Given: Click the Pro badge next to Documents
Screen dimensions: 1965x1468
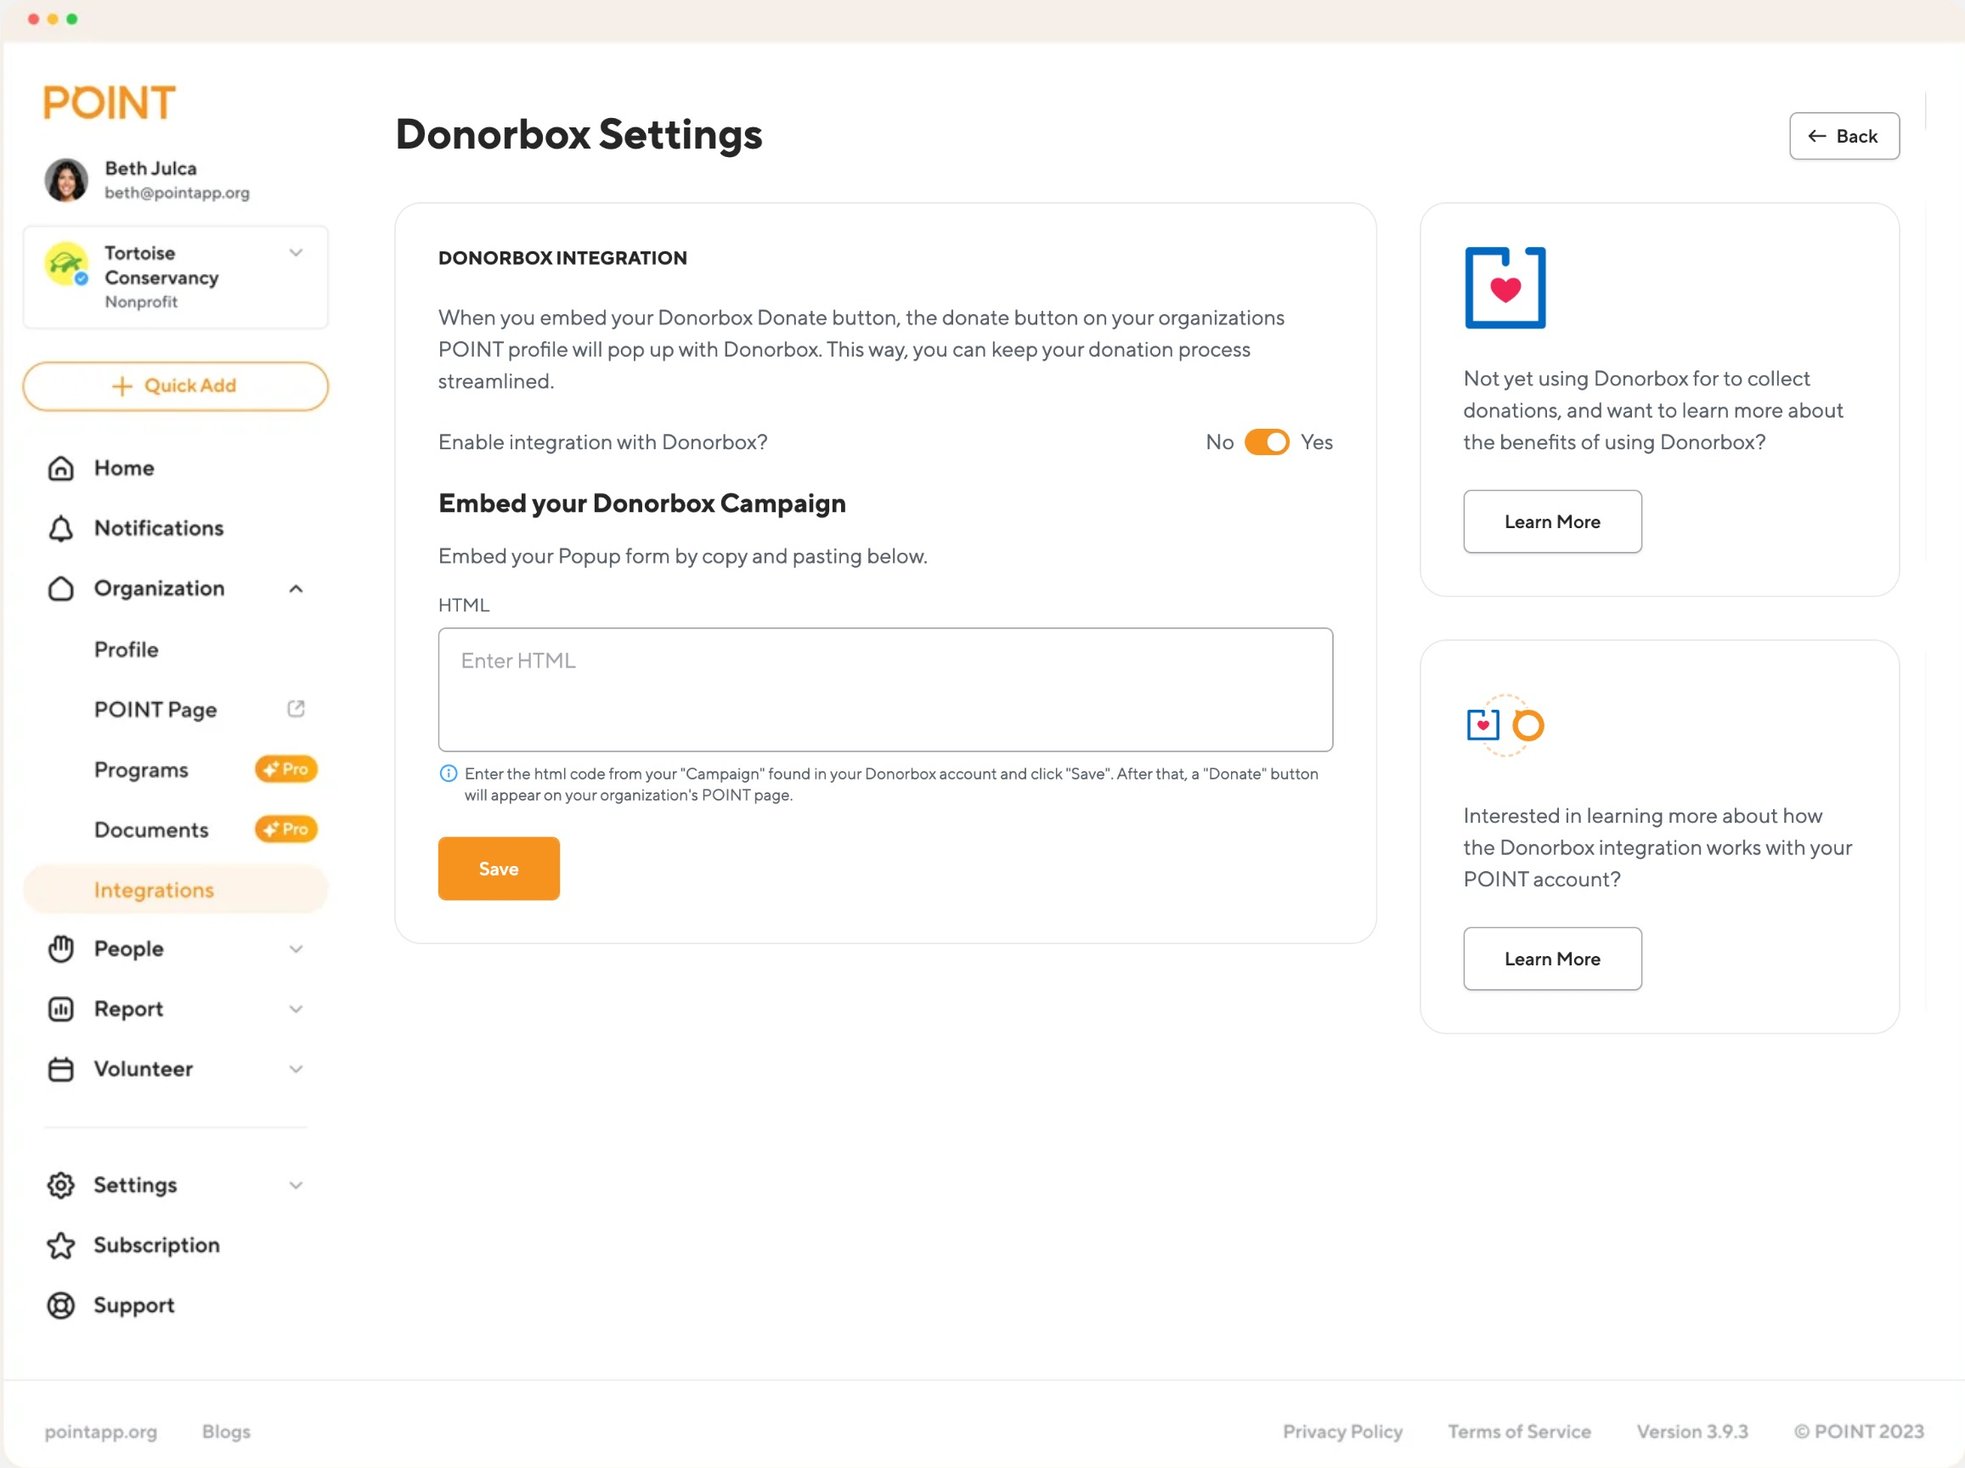Looking at the screenshot, I should 285,828.
